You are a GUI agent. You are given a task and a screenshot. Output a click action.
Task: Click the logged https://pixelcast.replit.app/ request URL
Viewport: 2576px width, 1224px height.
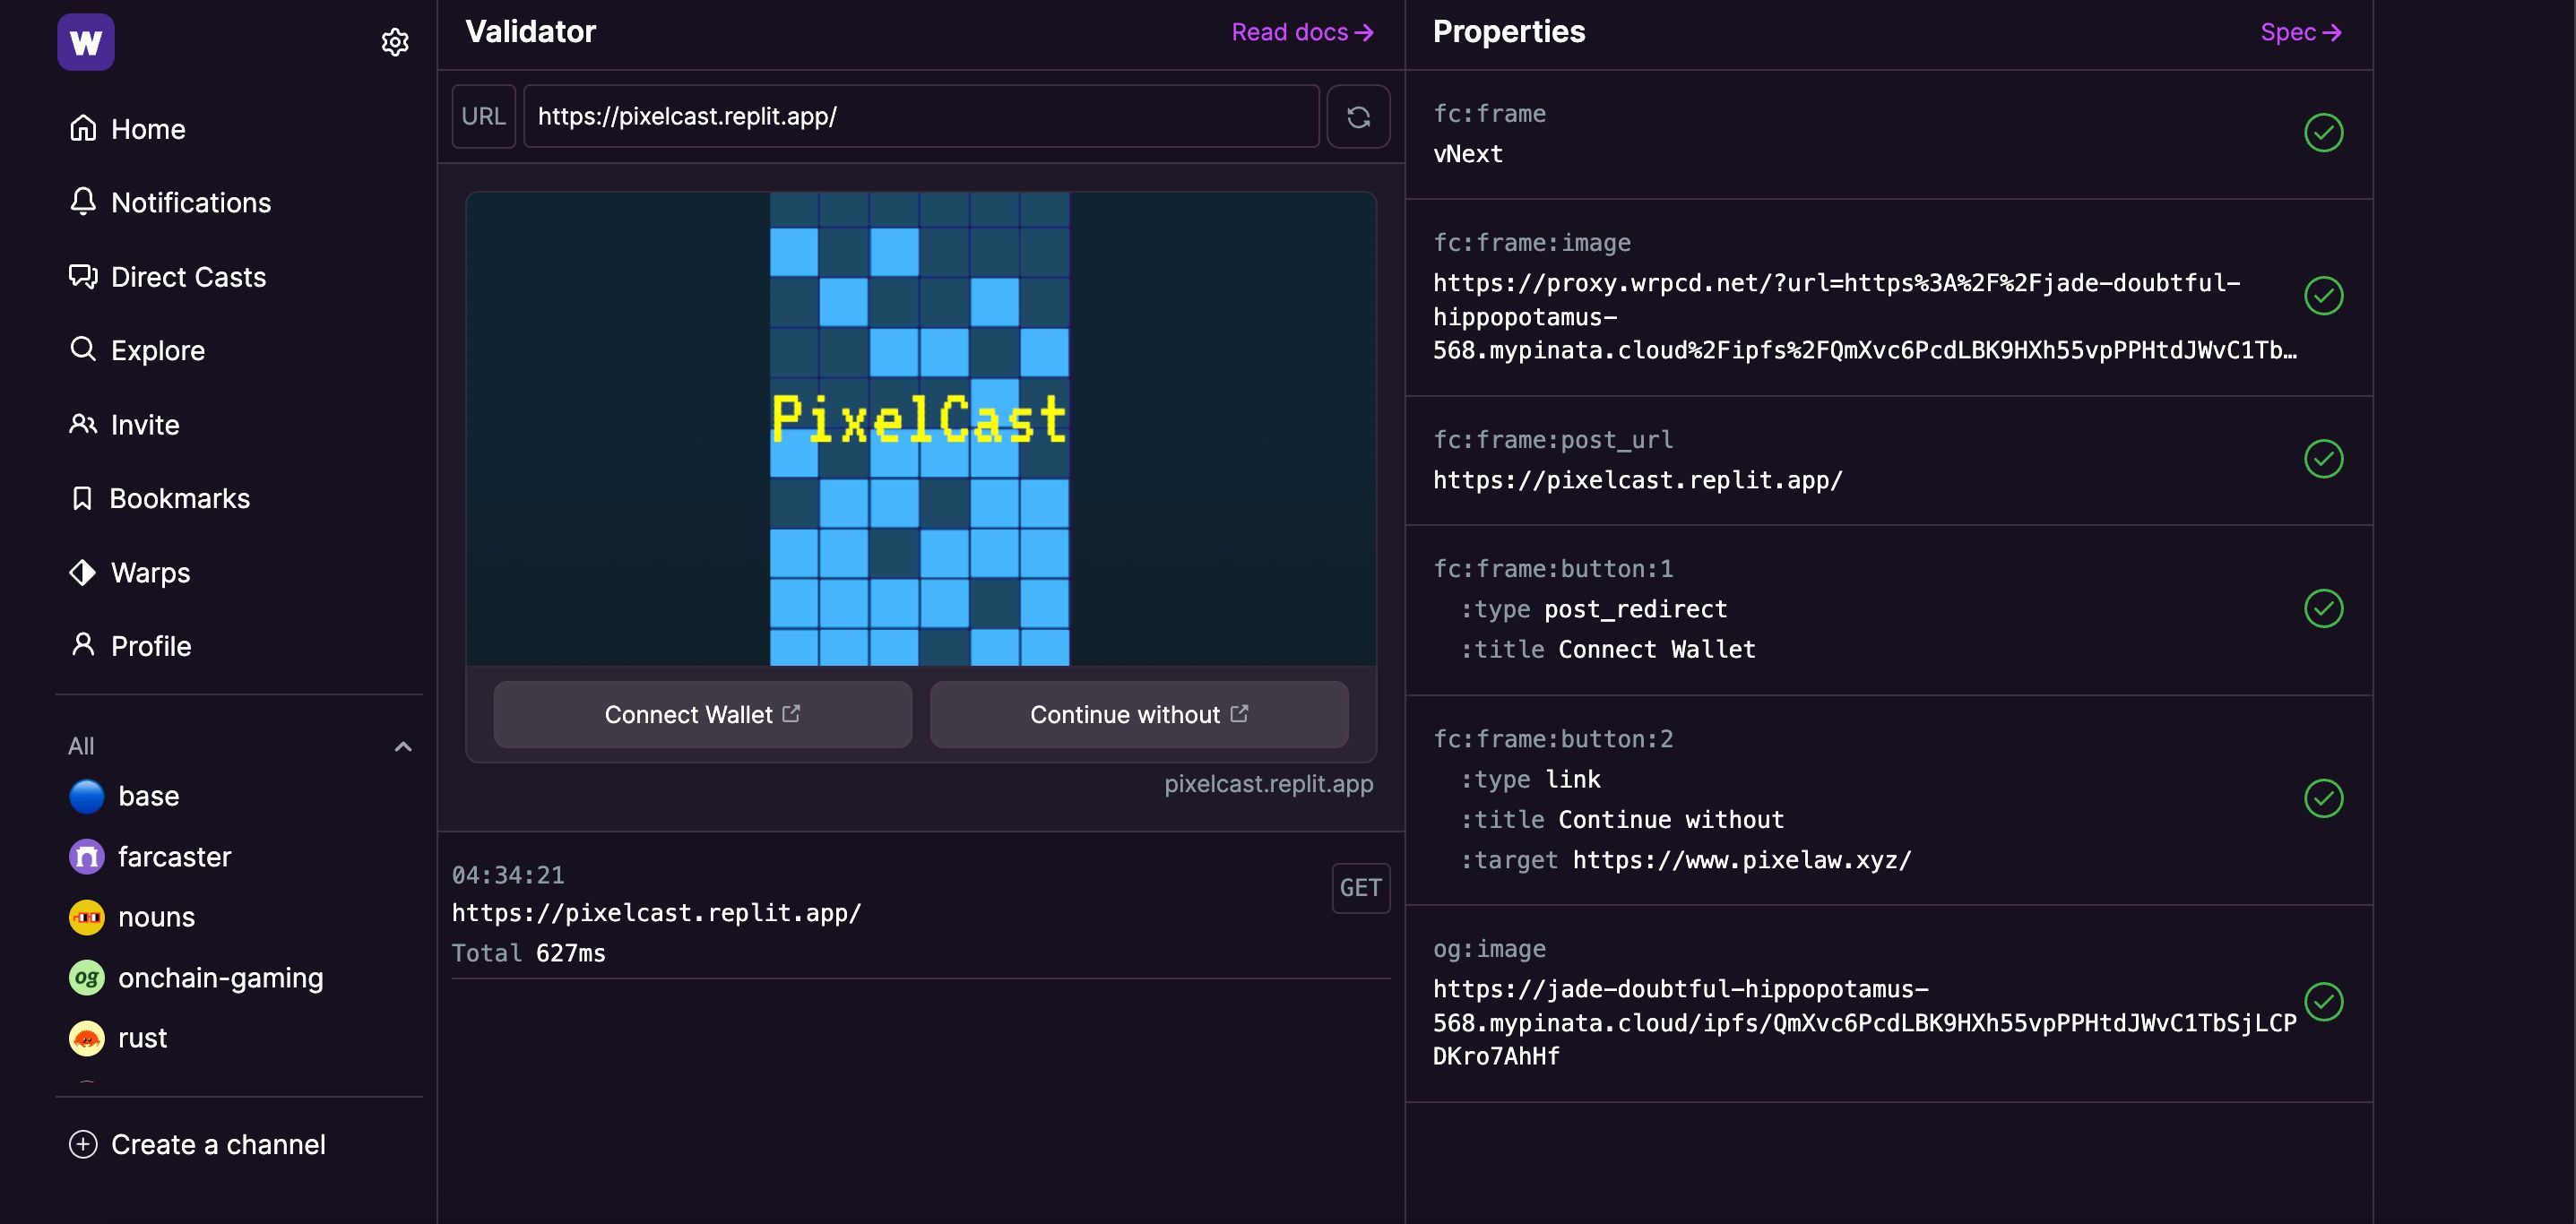tap(656, 913)
